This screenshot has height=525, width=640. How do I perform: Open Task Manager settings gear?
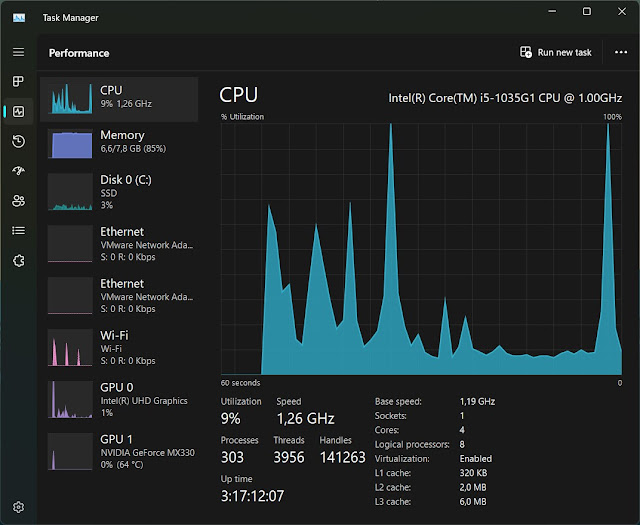pos(18,507)
